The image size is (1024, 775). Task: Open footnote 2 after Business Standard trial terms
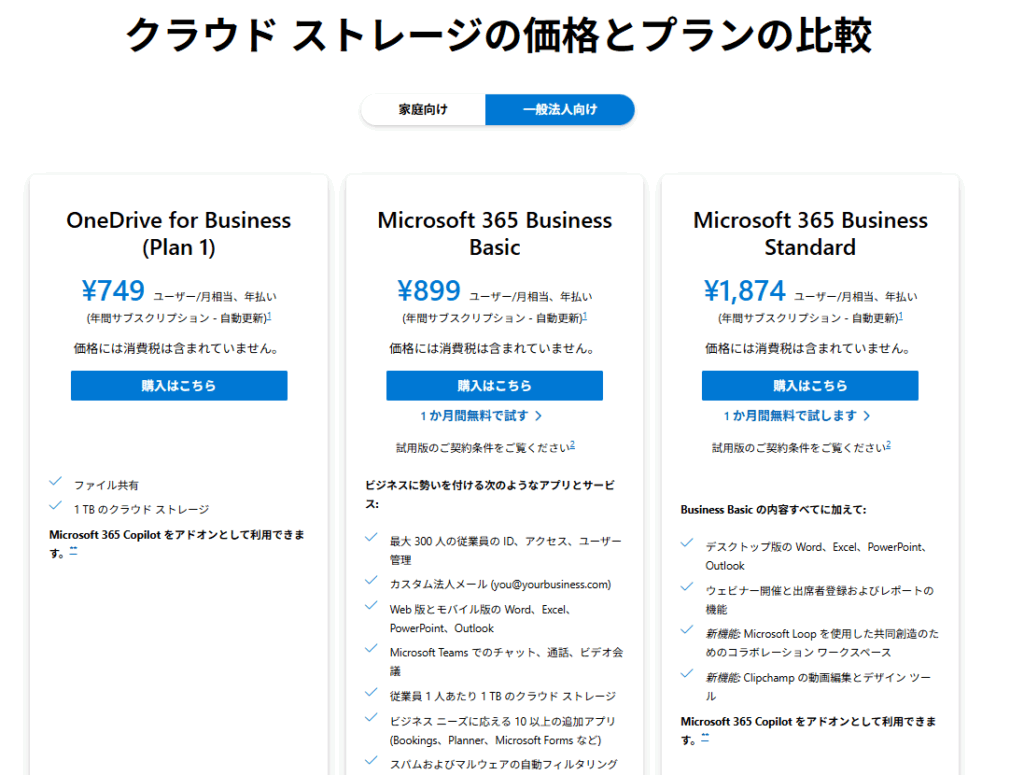click(888, 445)
